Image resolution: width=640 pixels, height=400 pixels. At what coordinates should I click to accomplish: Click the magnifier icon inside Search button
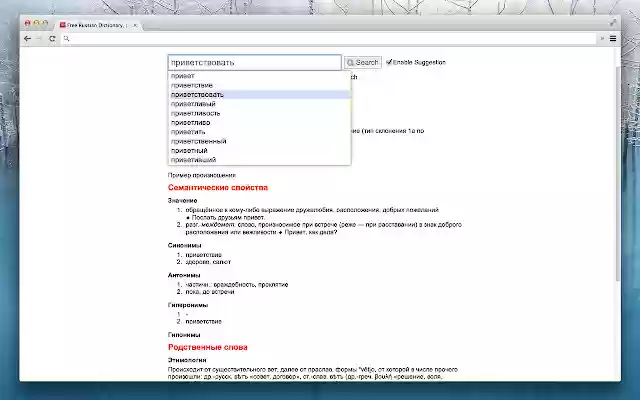pyautogui.click(x=350, y=62)
